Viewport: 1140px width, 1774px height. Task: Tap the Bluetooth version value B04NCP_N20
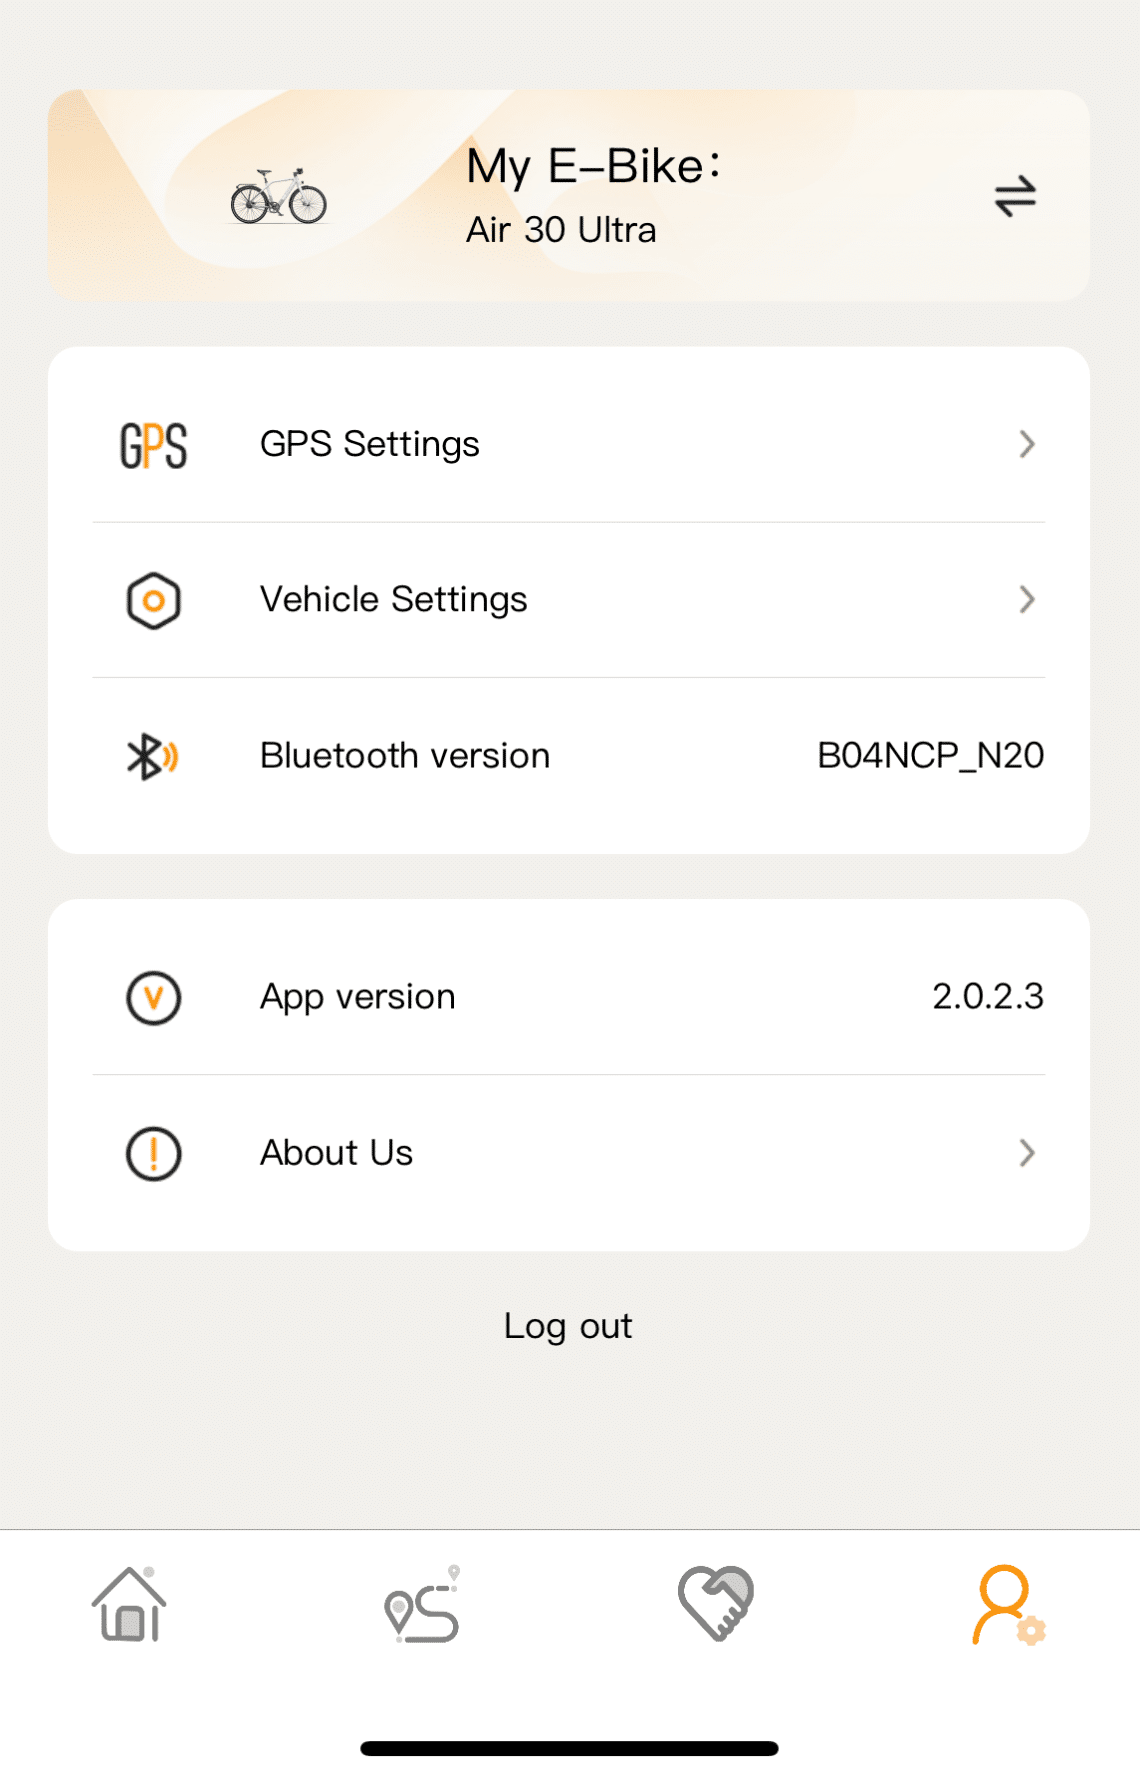tap(930, 756)
